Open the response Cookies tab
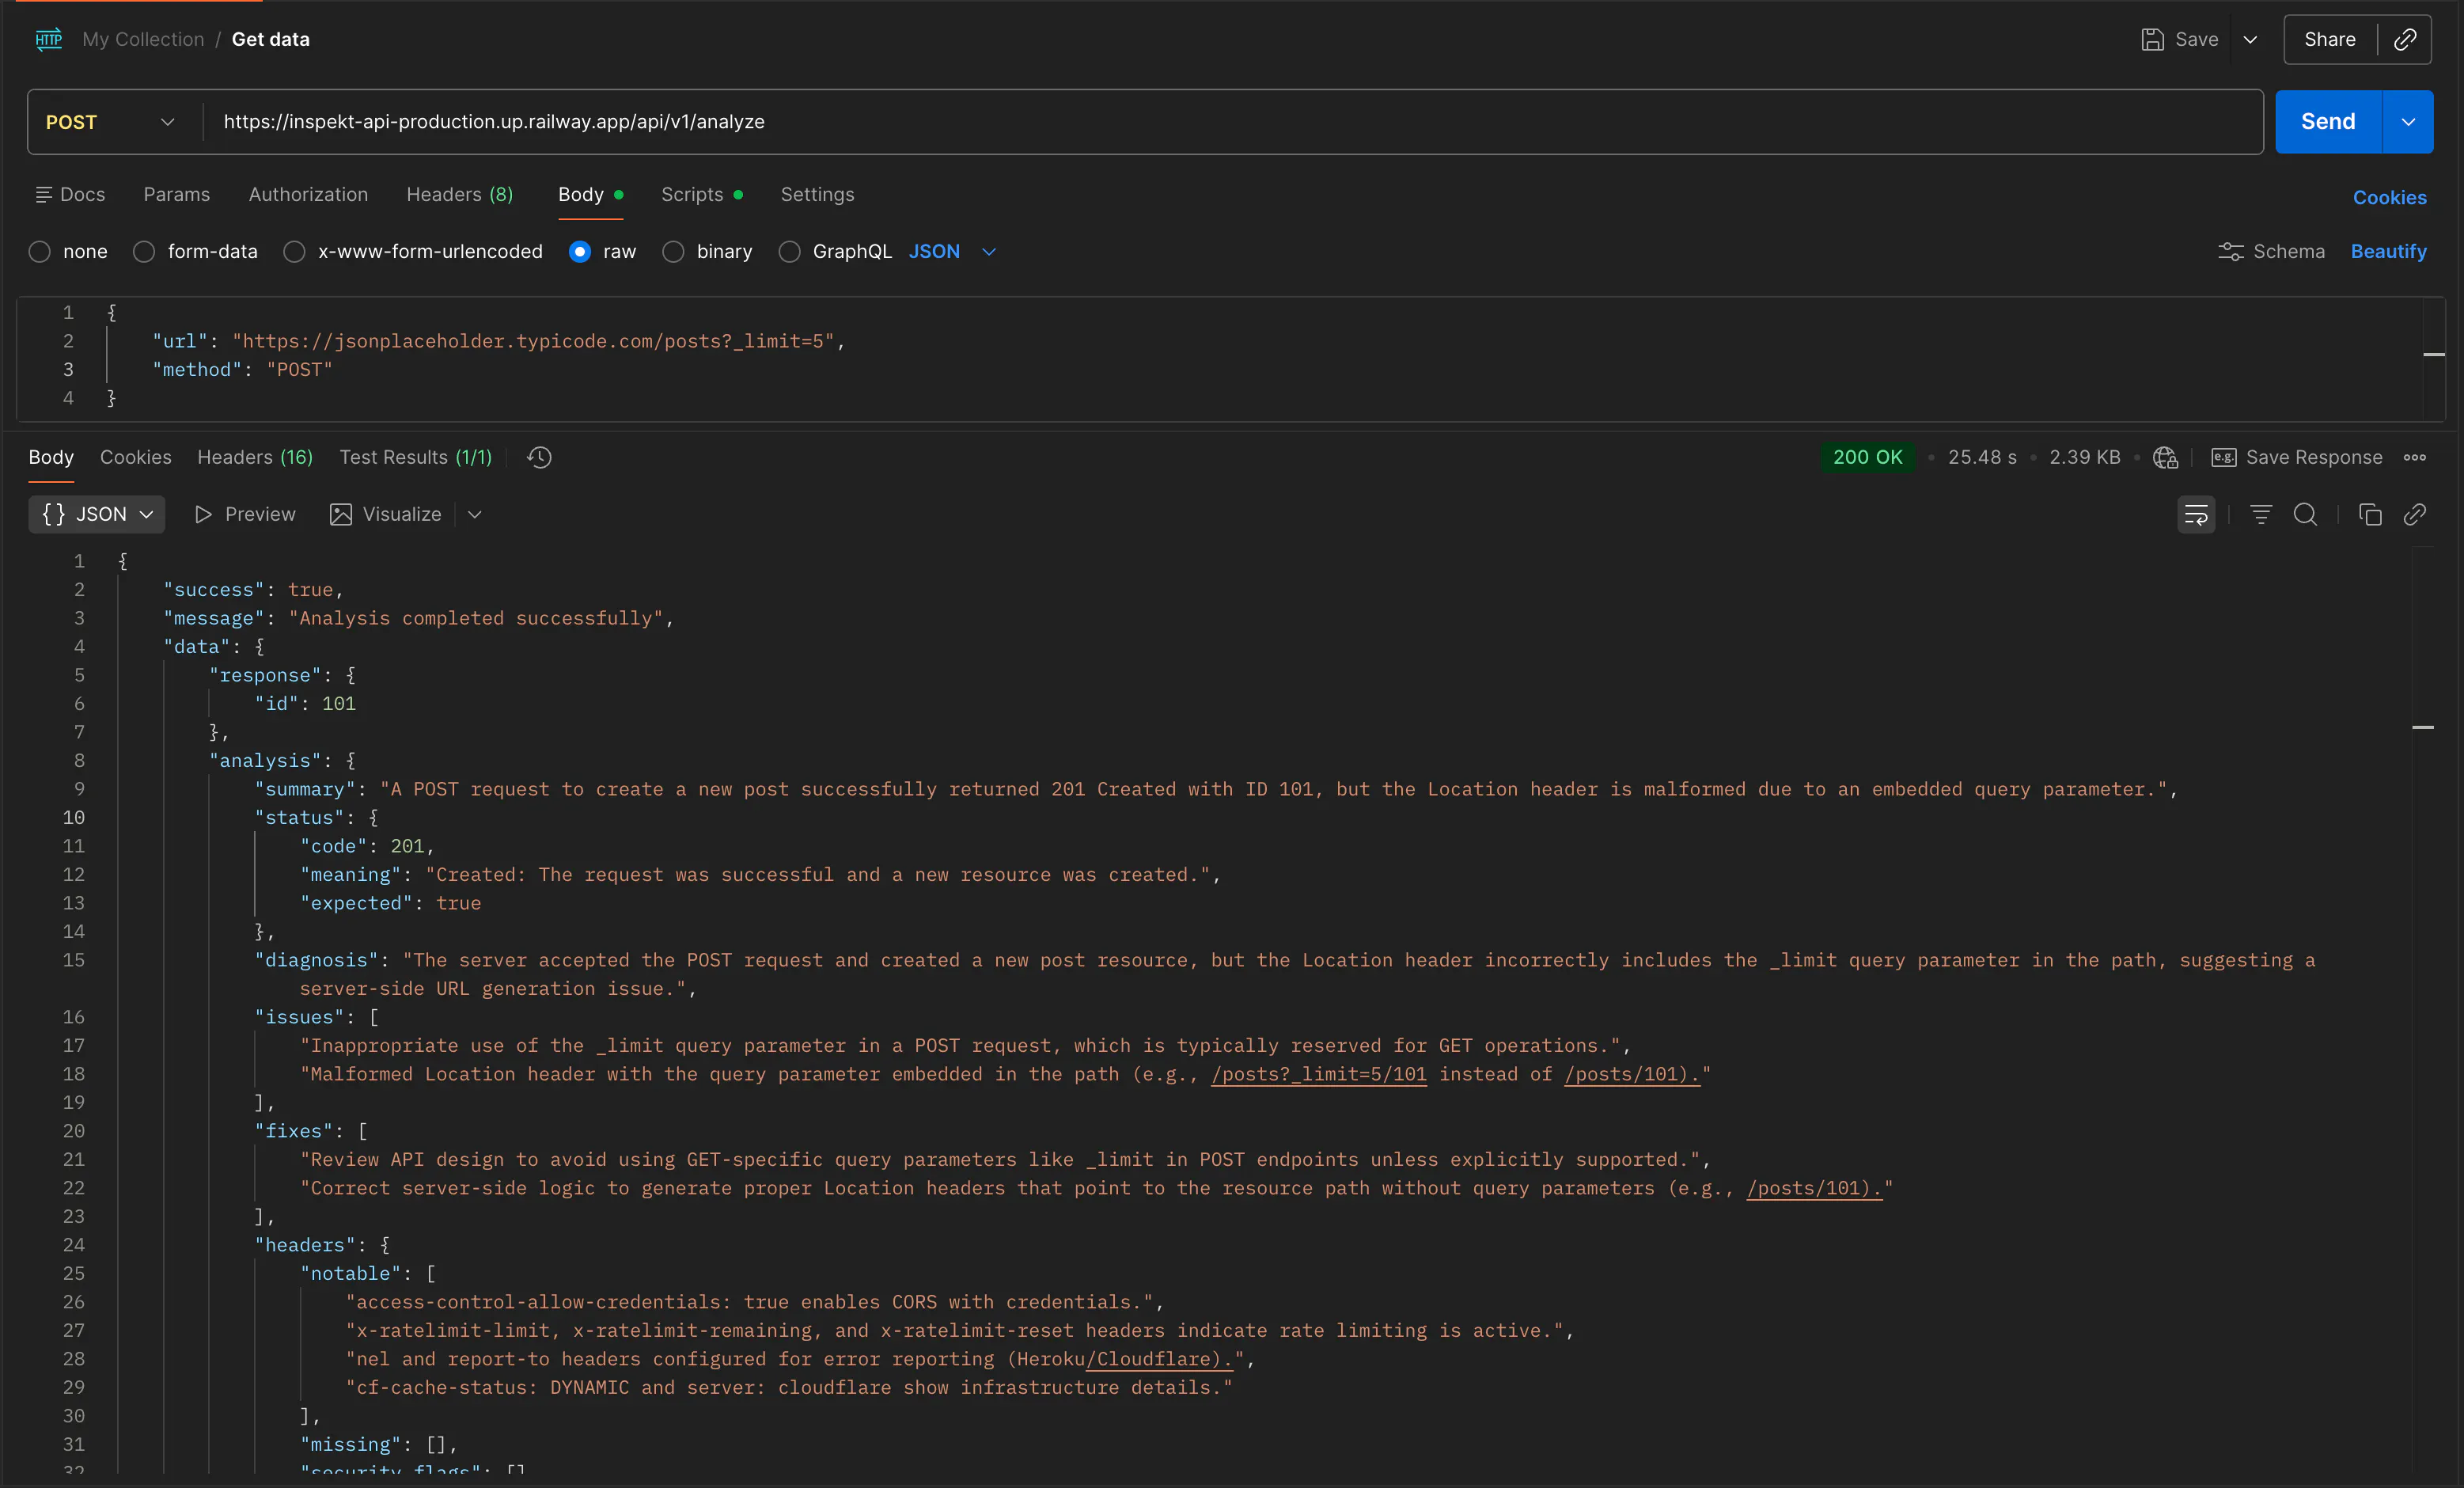The height and width of the screenshot is (1488, 2464). click(136, 457)
